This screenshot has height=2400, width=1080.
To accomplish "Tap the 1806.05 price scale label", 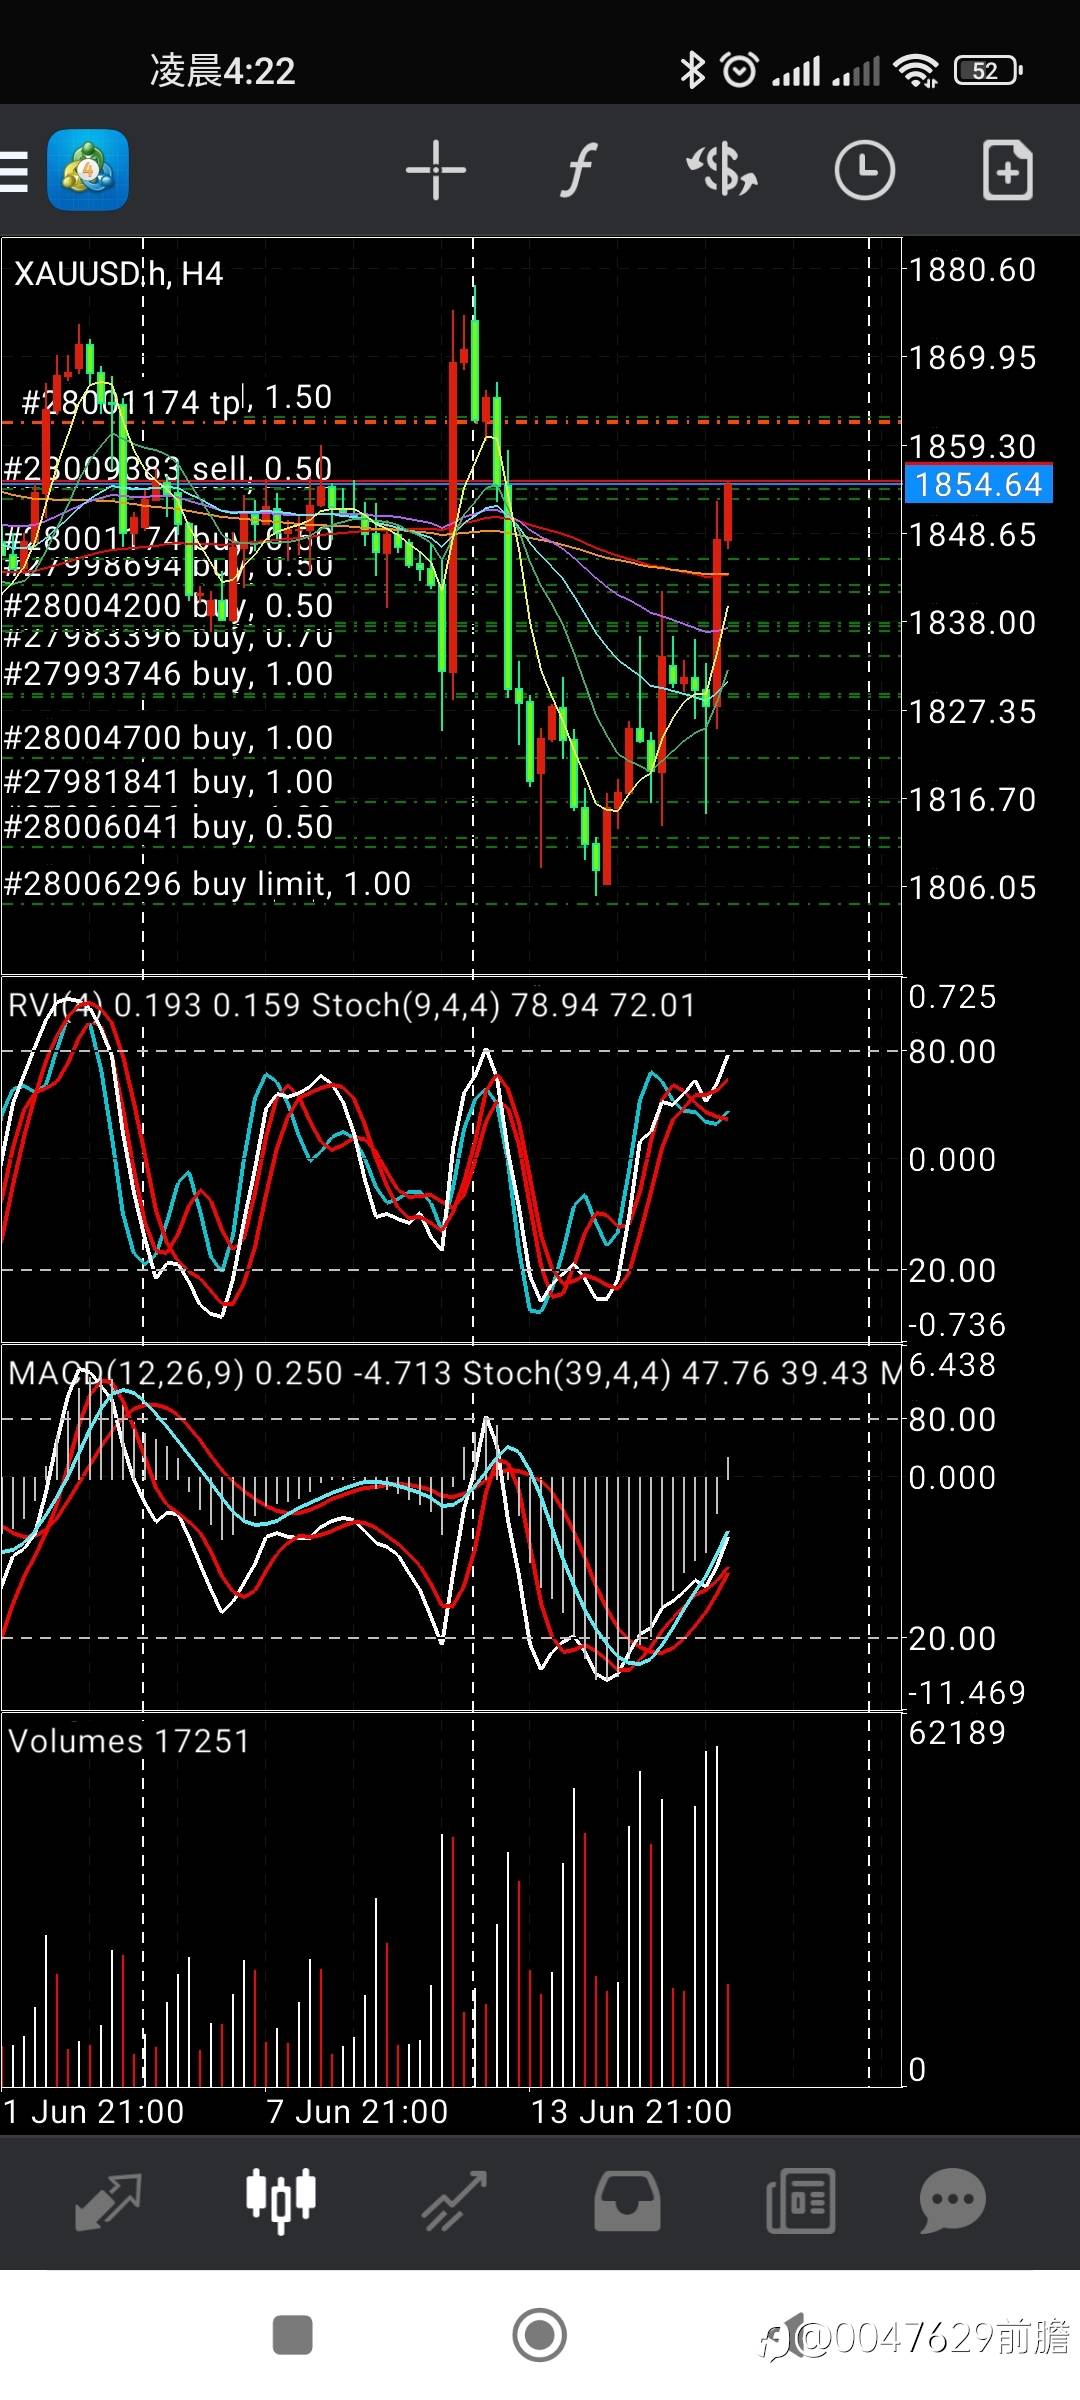I will [972, 888].
